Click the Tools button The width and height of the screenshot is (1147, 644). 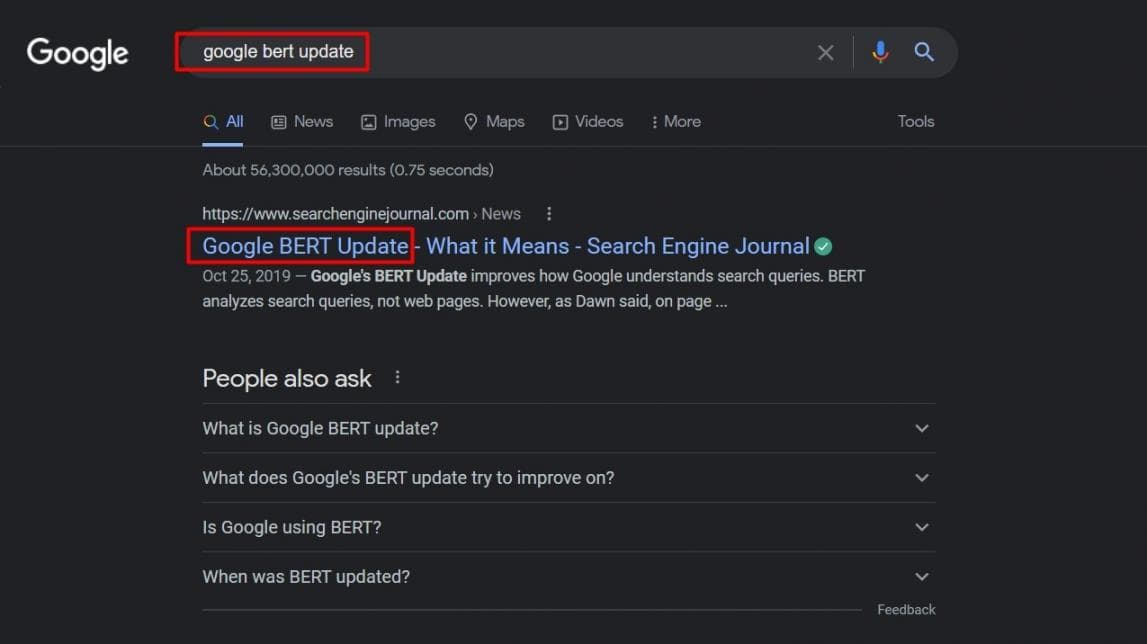[915, 122]
